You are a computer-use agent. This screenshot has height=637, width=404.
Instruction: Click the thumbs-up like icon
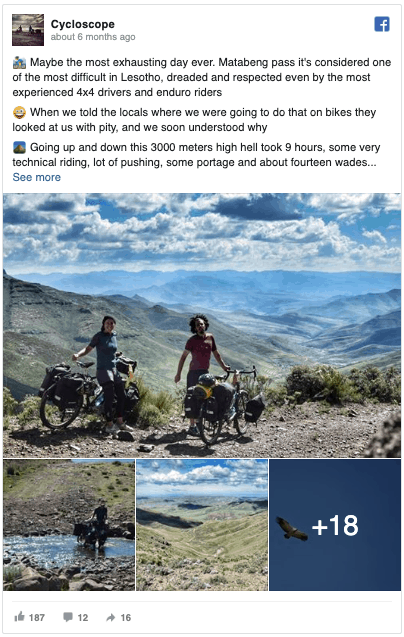pyautogui.click(x=19, y=617)
